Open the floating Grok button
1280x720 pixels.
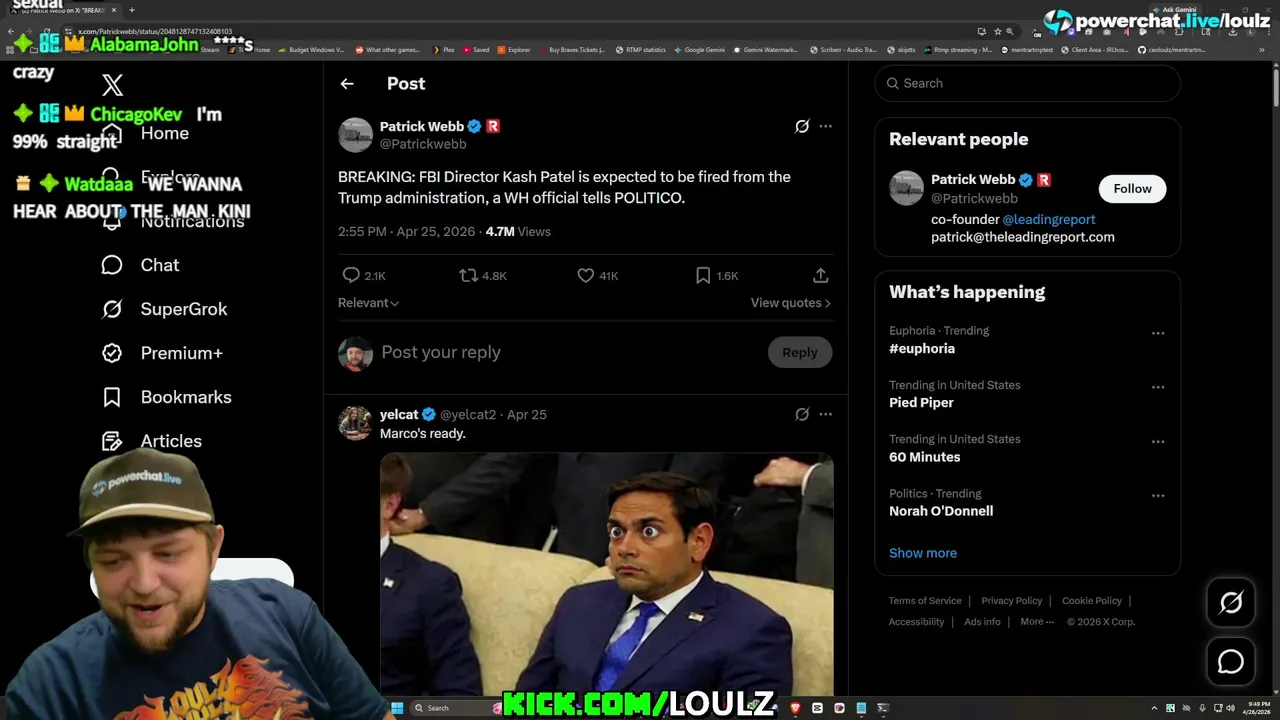(1231, 602)
